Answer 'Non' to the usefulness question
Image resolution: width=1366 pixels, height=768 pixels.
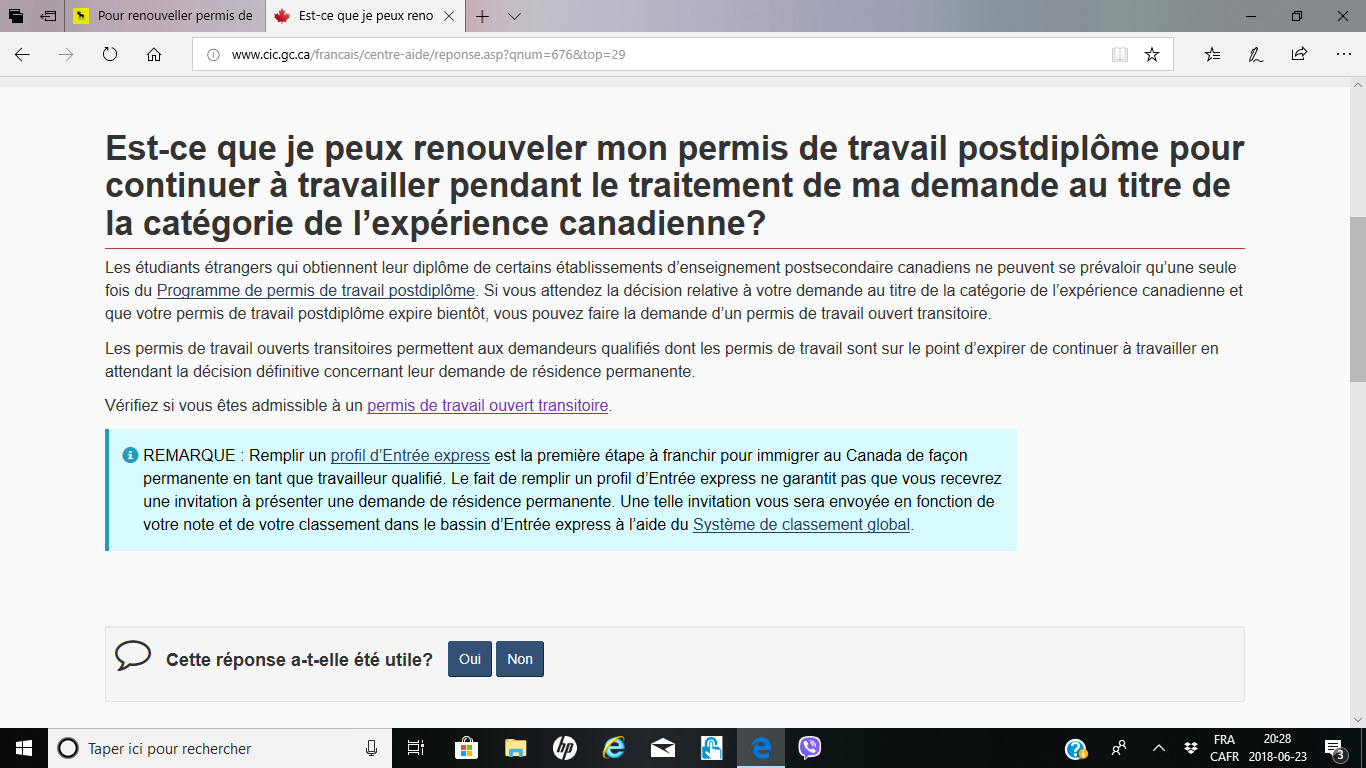(520, 659)
